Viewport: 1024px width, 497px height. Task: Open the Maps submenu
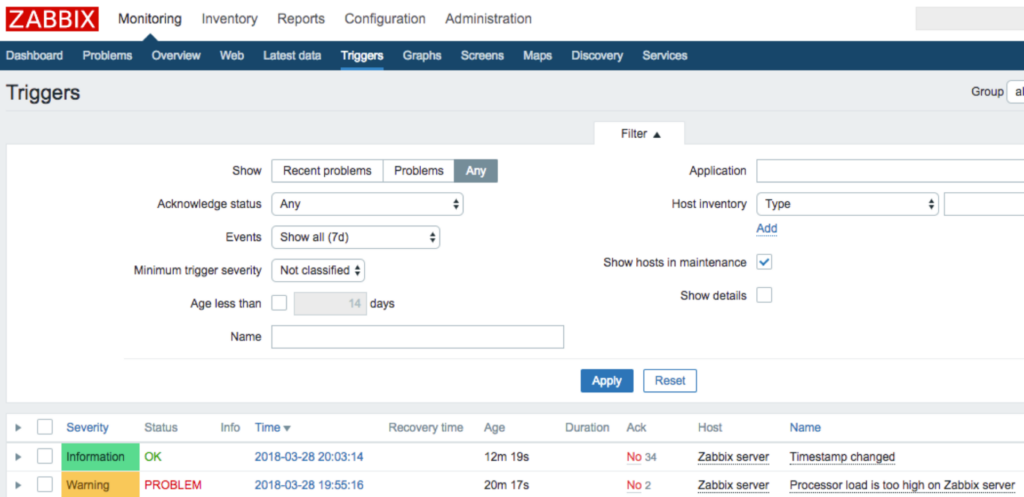pyautogui.click(x=537, y=56)
